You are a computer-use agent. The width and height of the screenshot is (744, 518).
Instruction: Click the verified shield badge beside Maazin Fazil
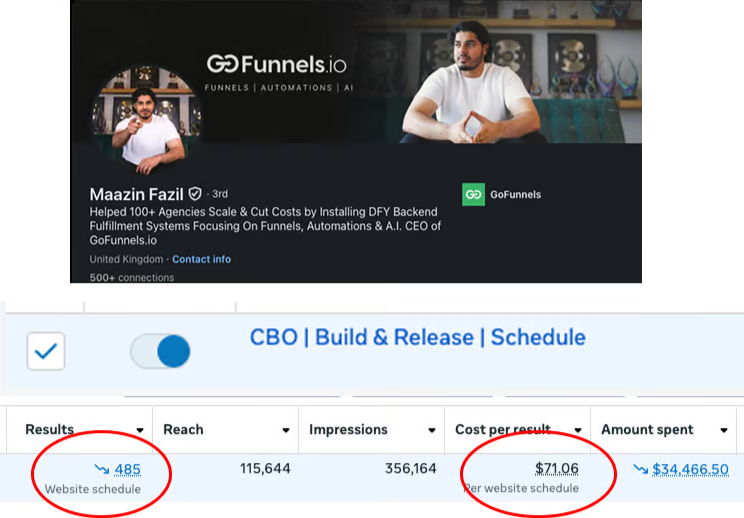pos(195,194)
